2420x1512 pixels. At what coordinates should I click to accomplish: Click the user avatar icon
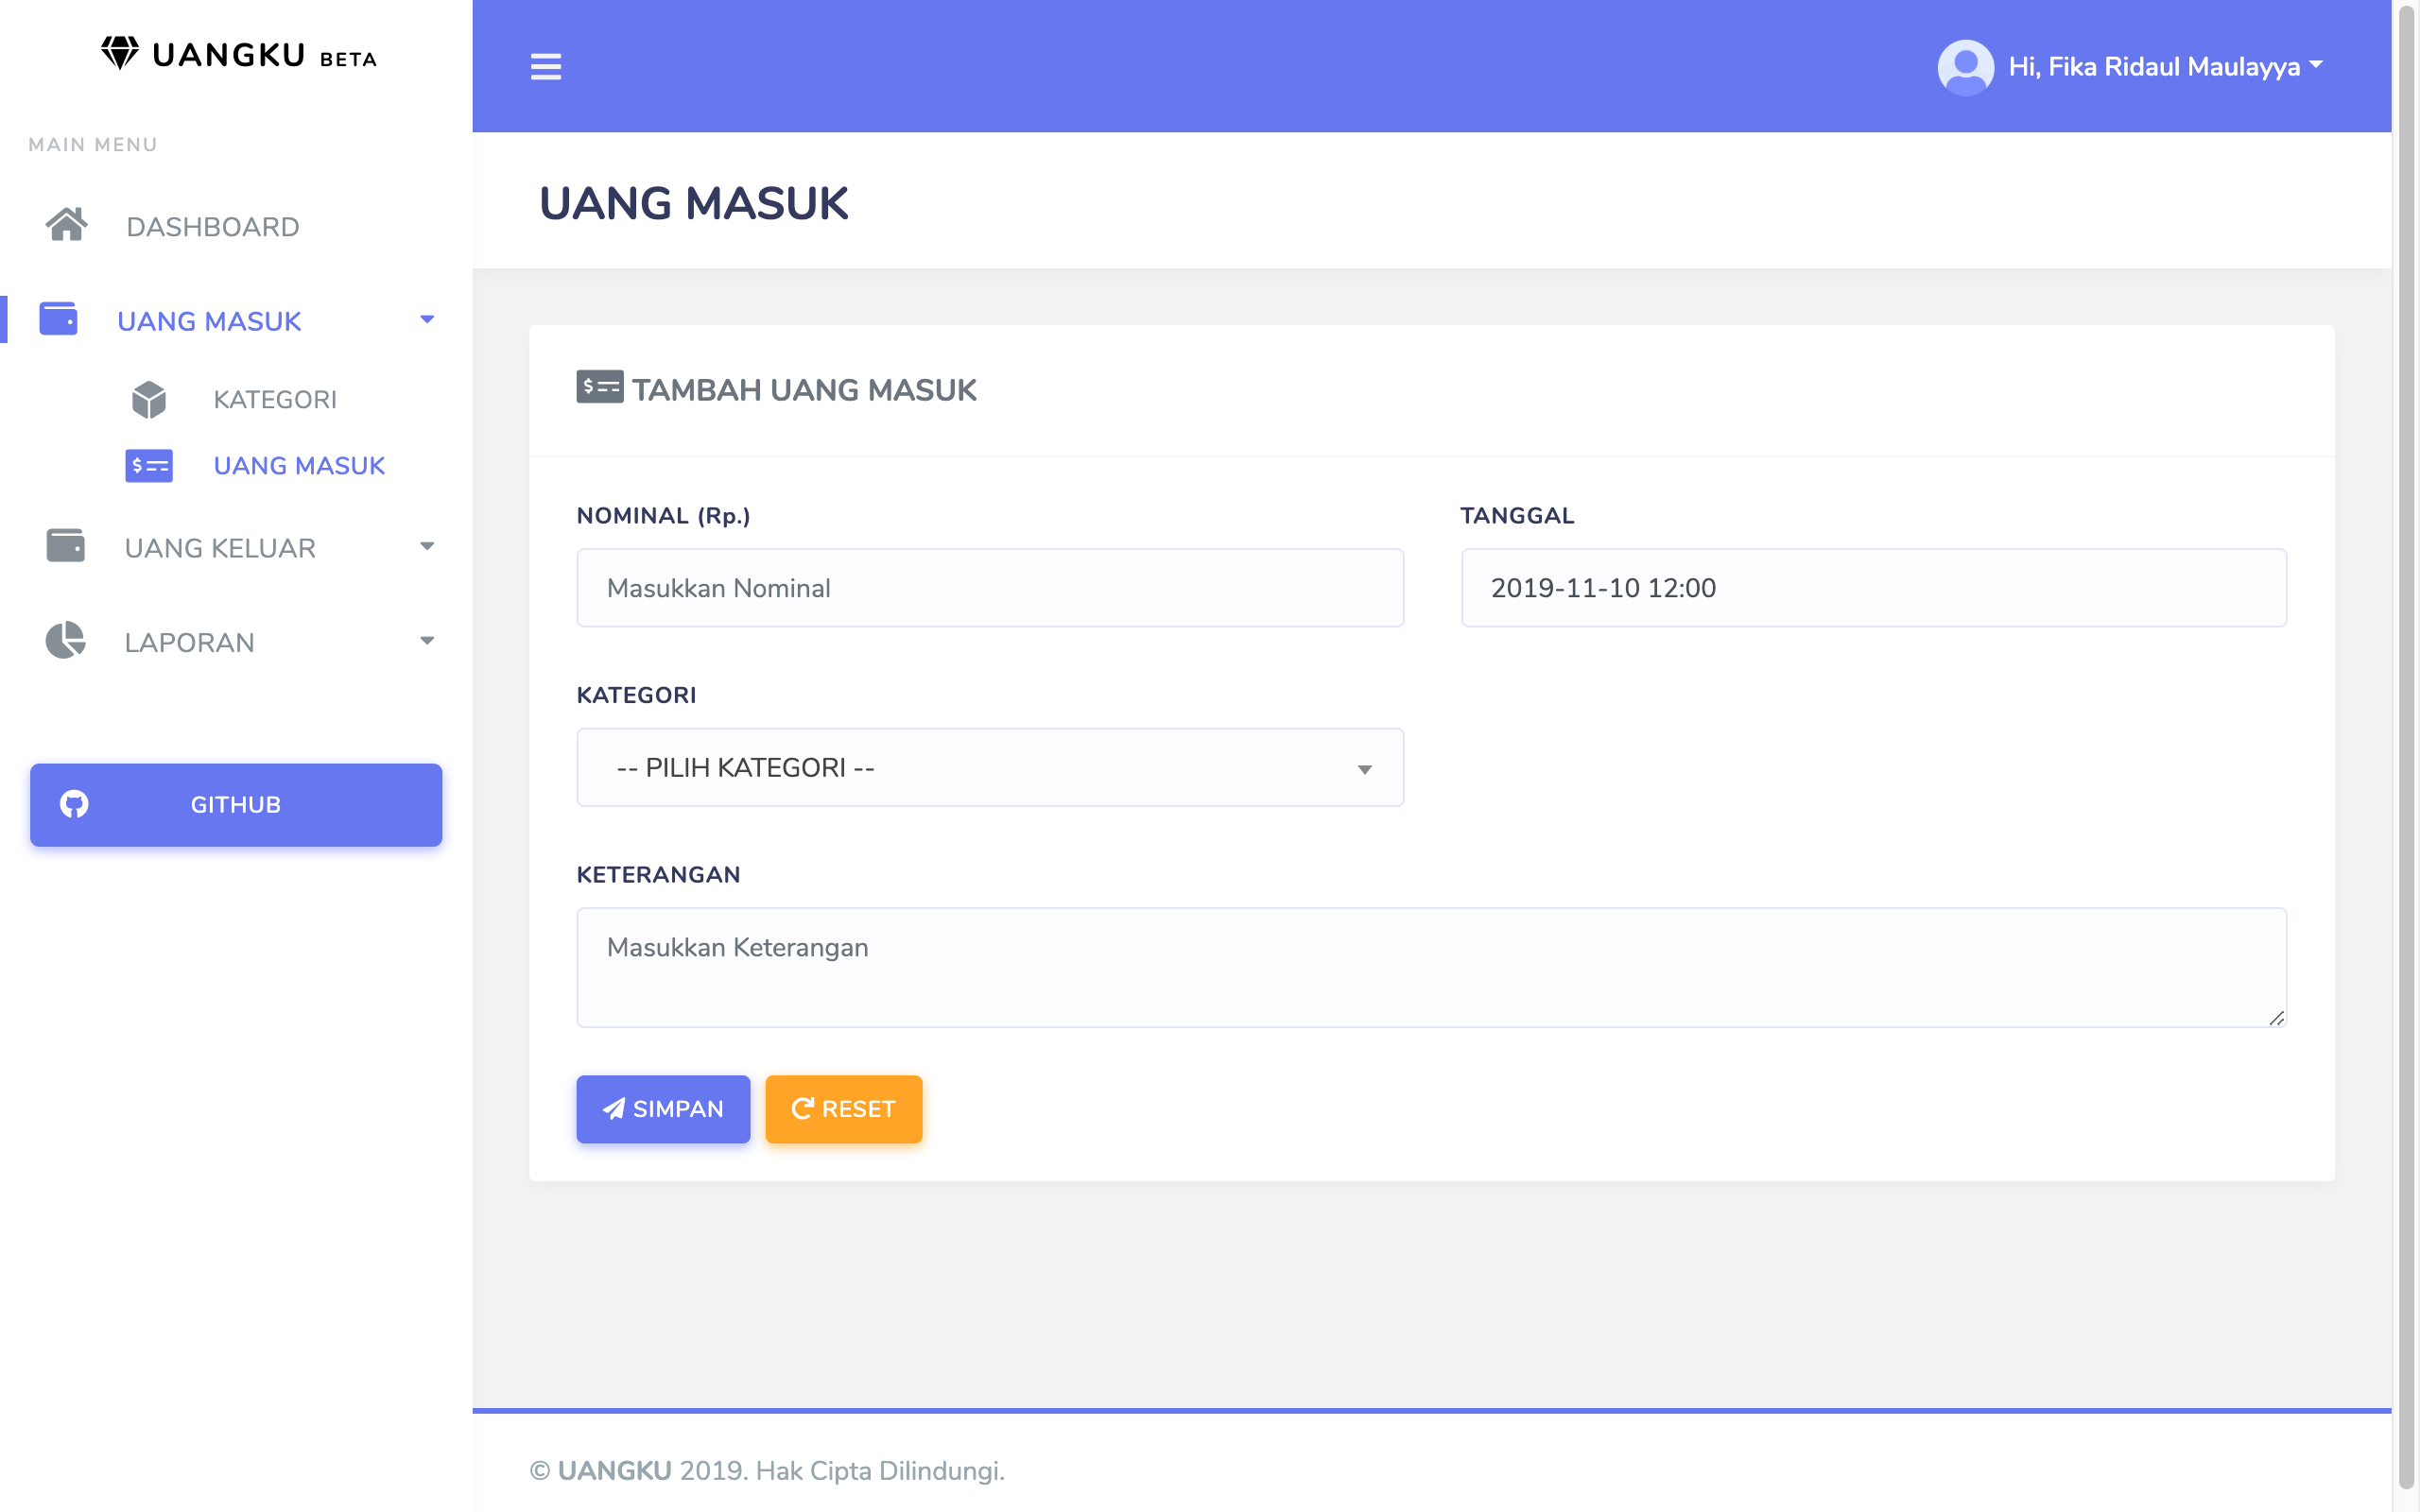pos(1964,66)
